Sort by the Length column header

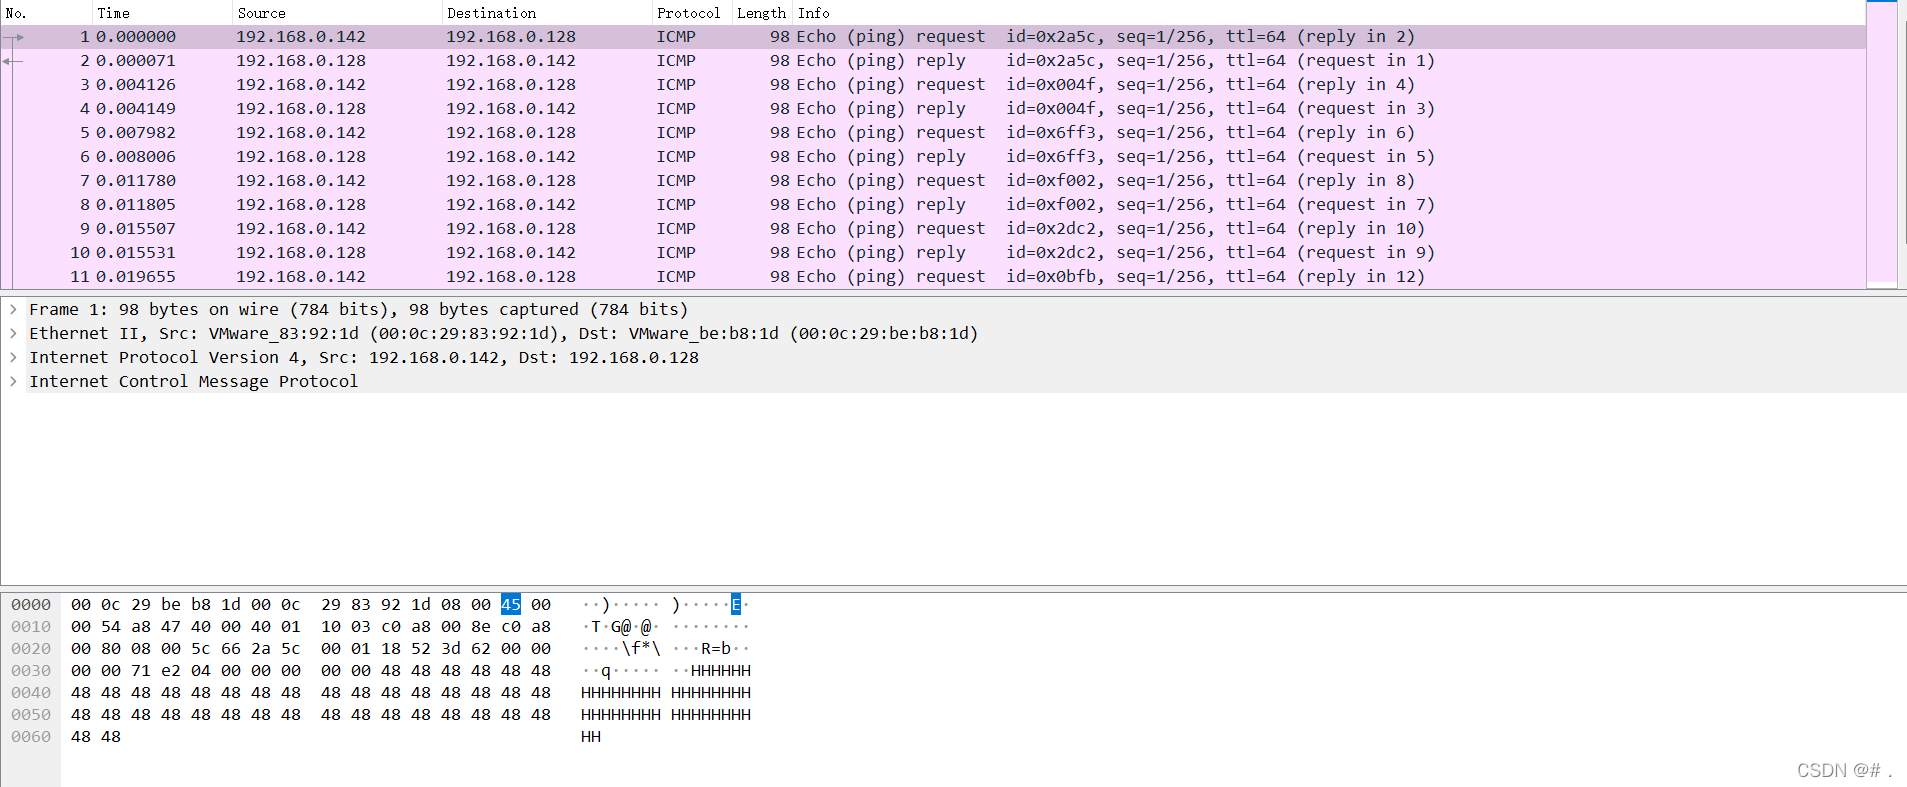[x=762, y=13]
